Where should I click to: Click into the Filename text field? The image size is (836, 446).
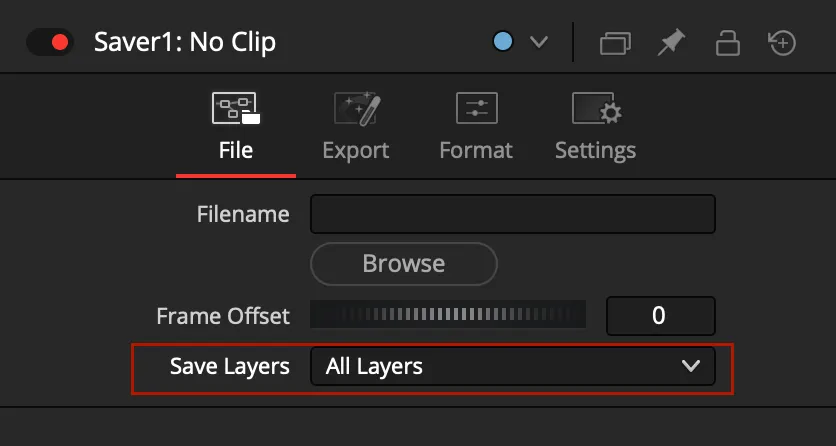point(513,214)
